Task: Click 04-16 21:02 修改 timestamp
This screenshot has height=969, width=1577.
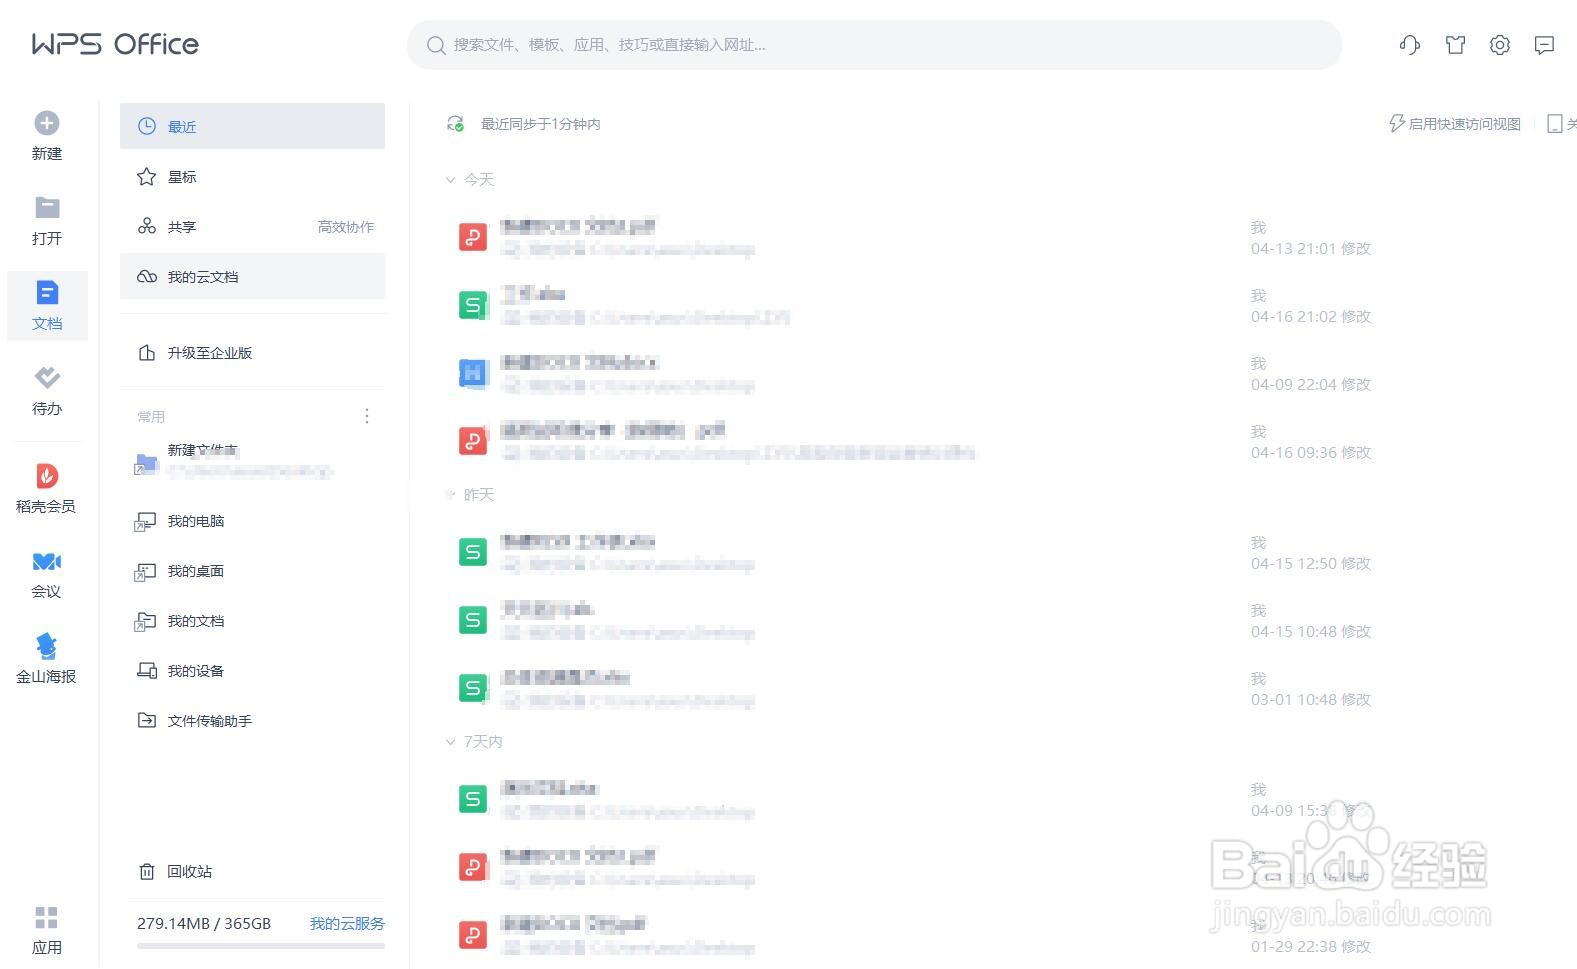Action: 1311,316
